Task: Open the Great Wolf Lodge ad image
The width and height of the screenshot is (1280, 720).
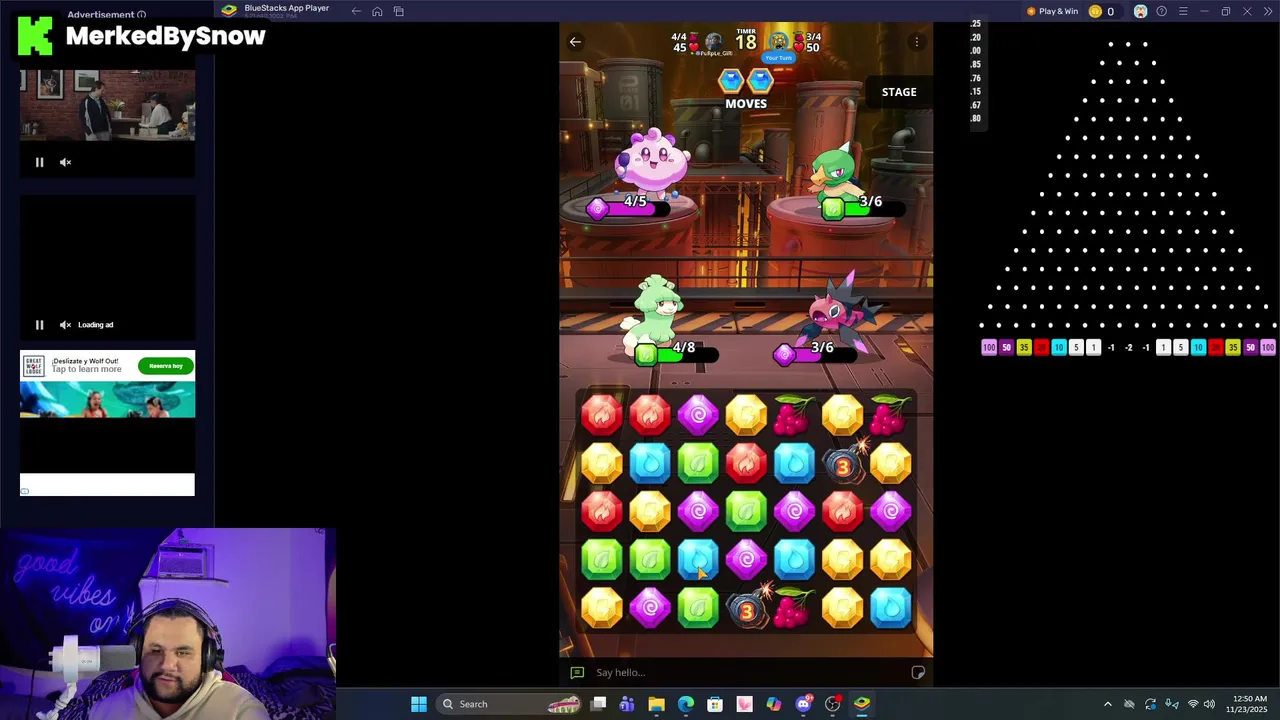Action: 107,400
